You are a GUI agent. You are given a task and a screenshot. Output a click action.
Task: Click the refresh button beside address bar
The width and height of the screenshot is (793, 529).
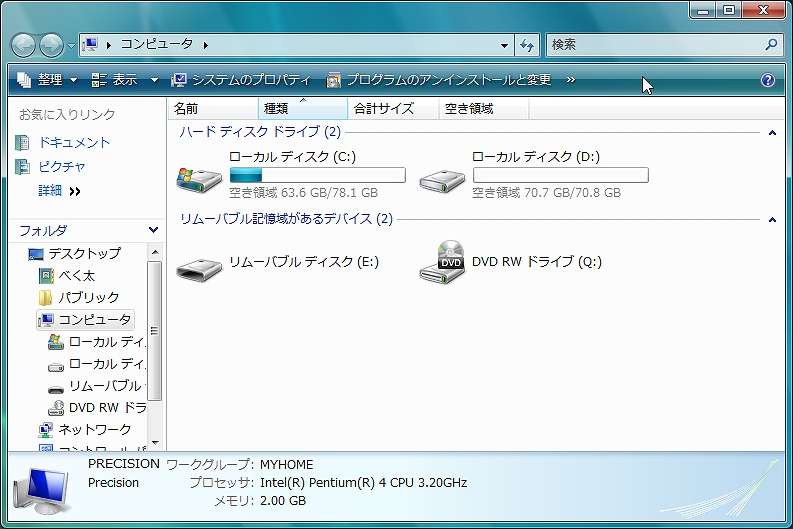pos(528,45)
